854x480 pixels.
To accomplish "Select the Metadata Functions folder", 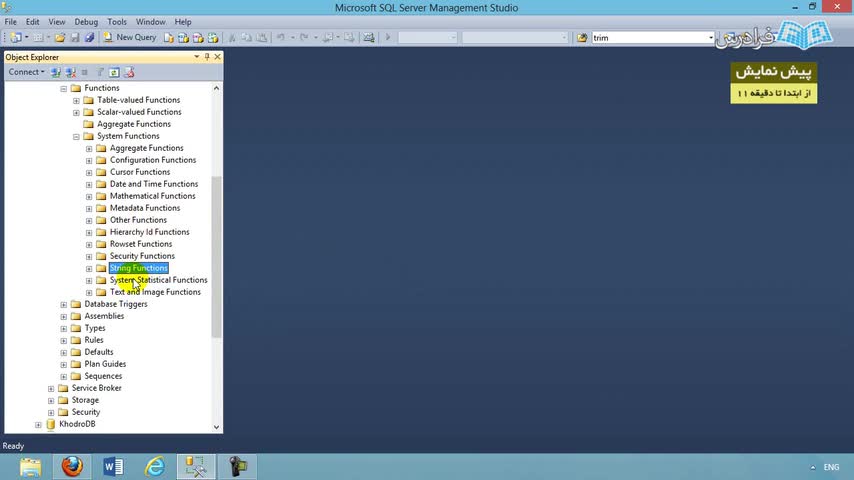I will [x=145, y=208].
